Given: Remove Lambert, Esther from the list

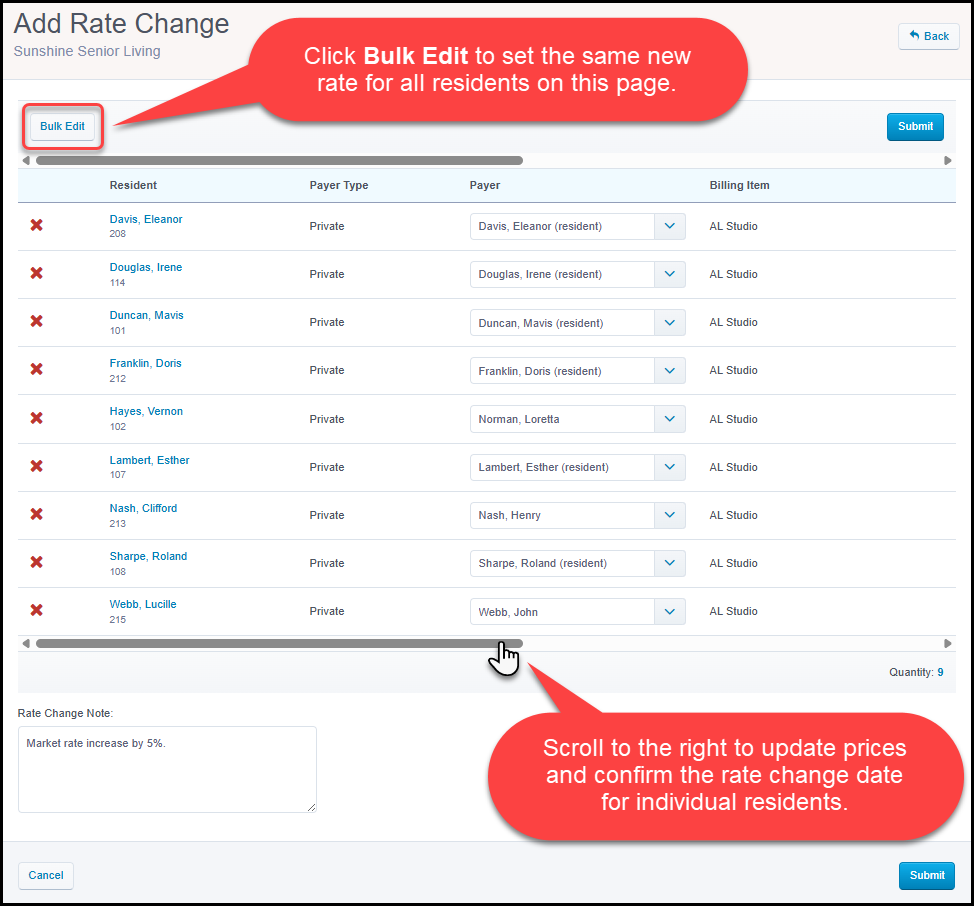Looking at the screenshot, I should 36,466.
